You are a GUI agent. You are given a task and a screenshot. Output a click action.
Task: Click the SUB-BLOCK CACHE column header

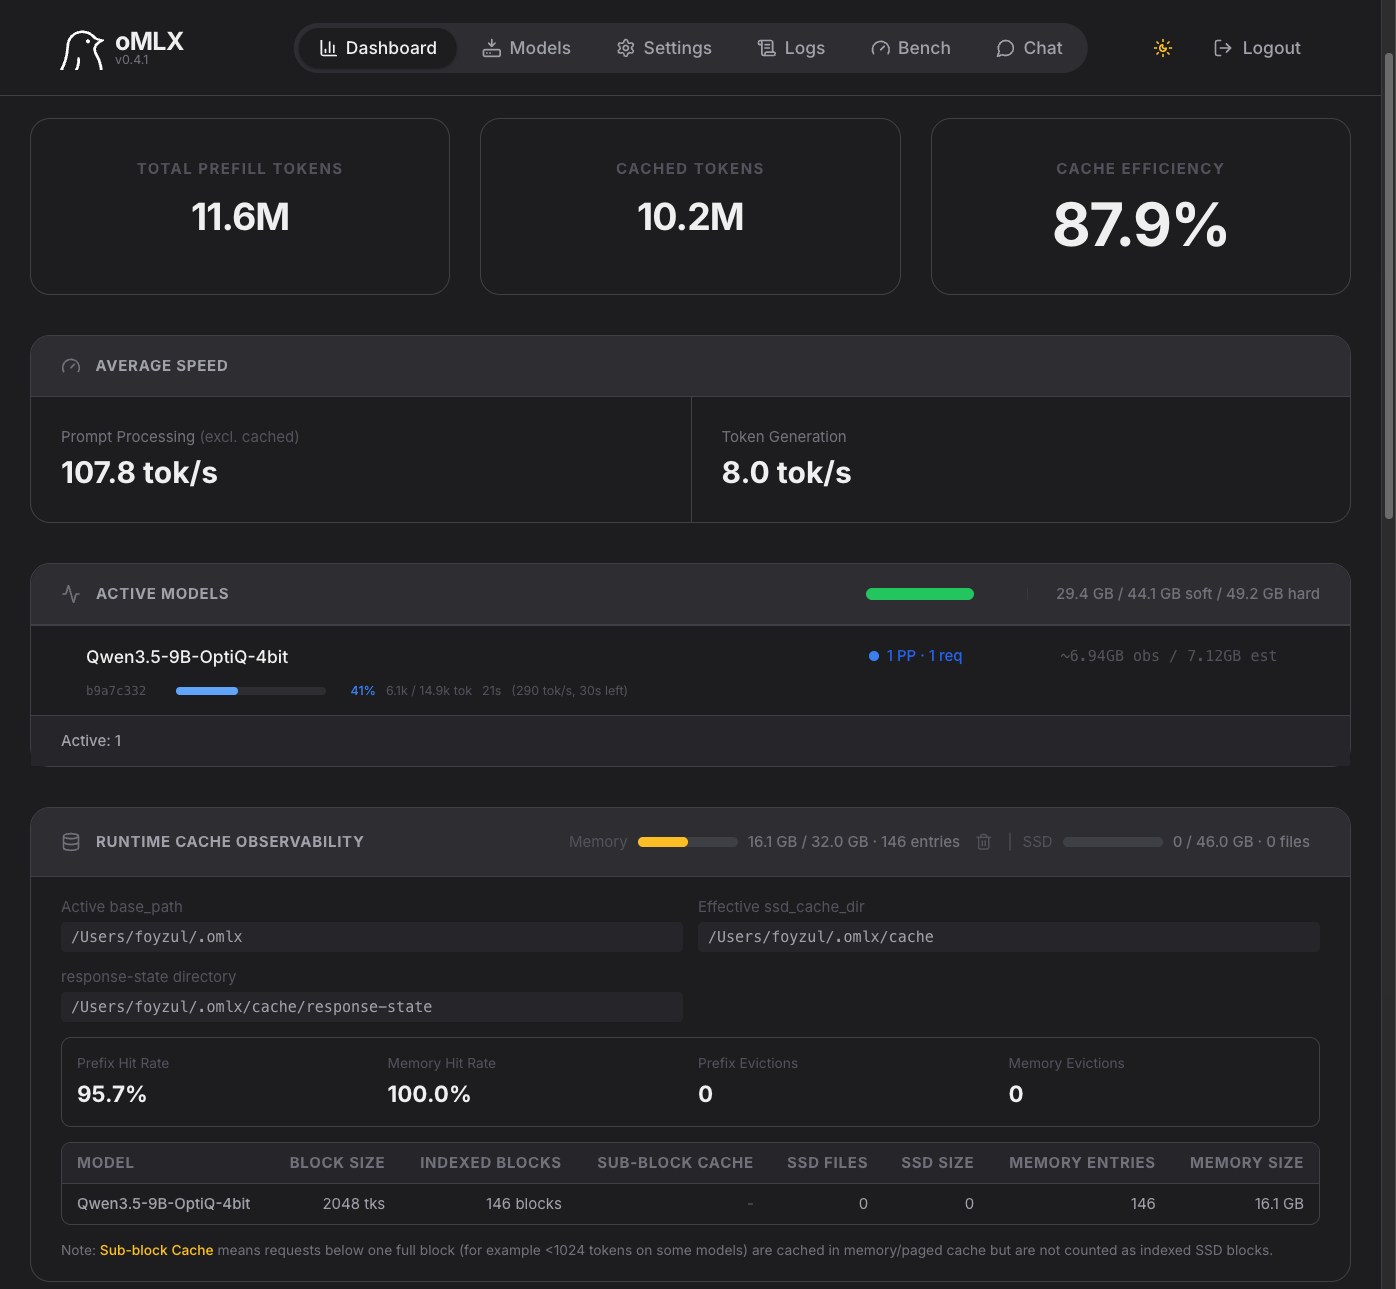[675, 1163]
